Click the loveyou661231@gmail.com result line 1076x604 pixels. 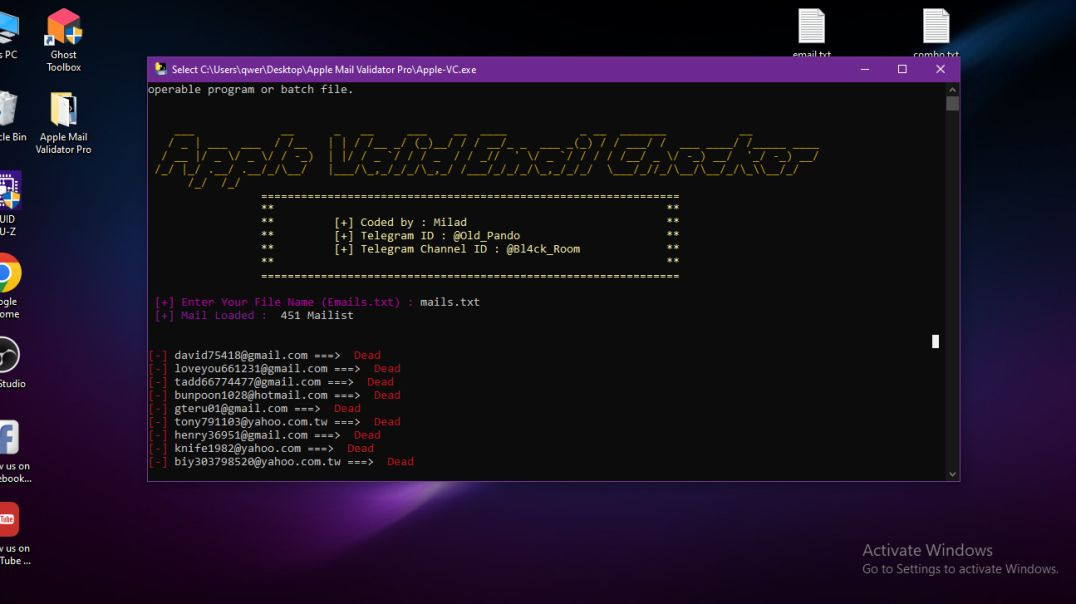click(274, 369)
